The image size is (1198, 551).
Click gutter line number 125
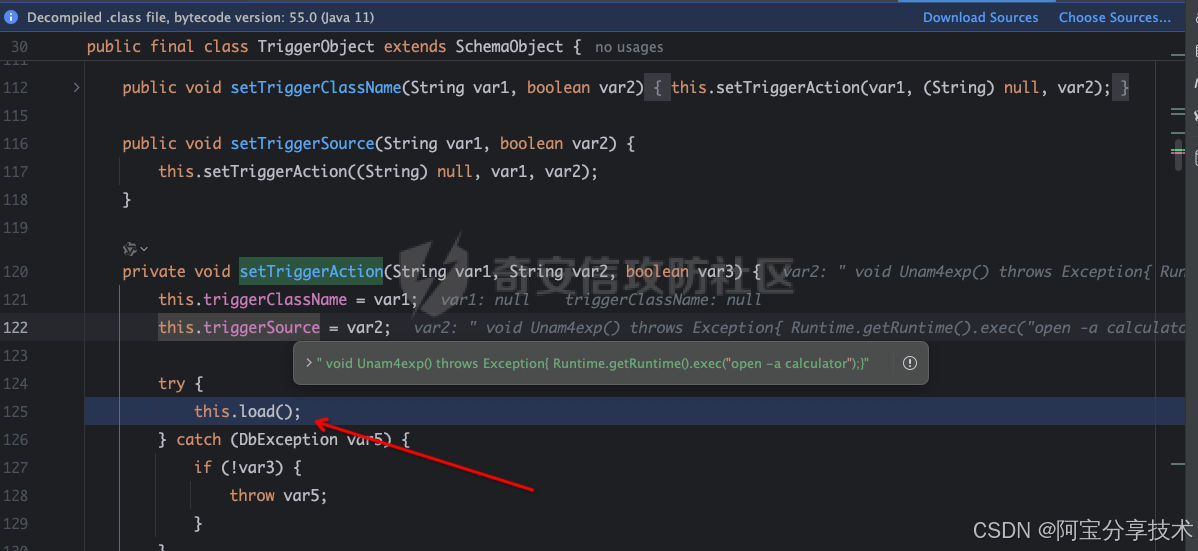[x=15, y=412]
